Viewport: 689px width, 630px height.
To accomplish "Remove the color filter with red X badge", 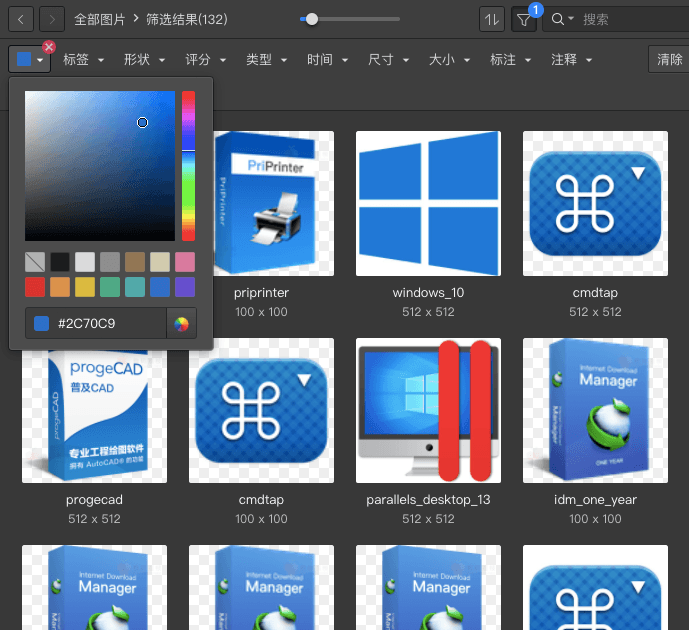I will click(49, 47).
